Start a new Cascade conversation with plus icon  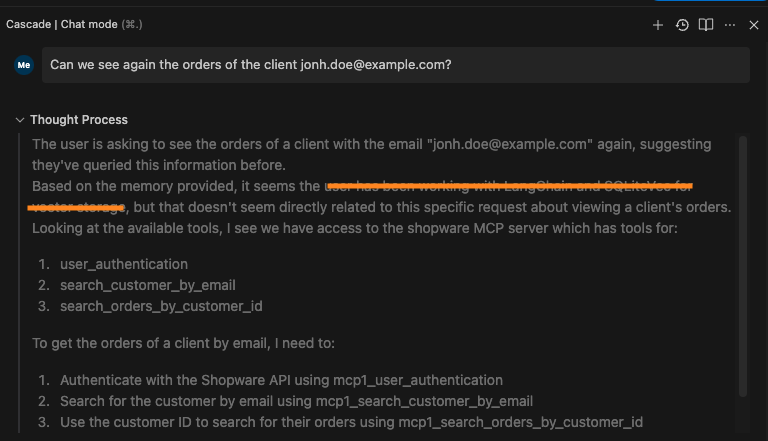tap(658, 25)
